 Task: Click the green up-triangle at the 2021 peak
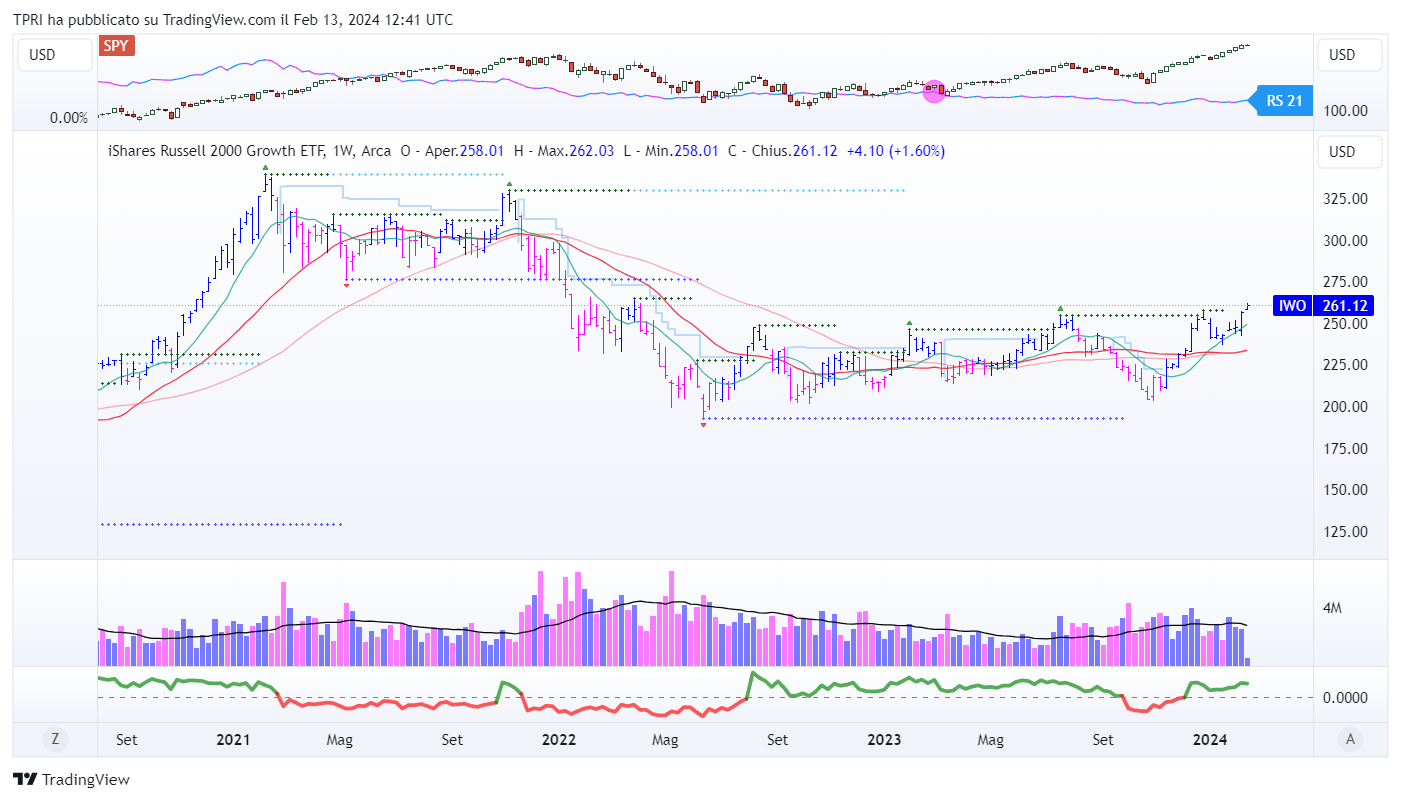click(x=265, y=167)
